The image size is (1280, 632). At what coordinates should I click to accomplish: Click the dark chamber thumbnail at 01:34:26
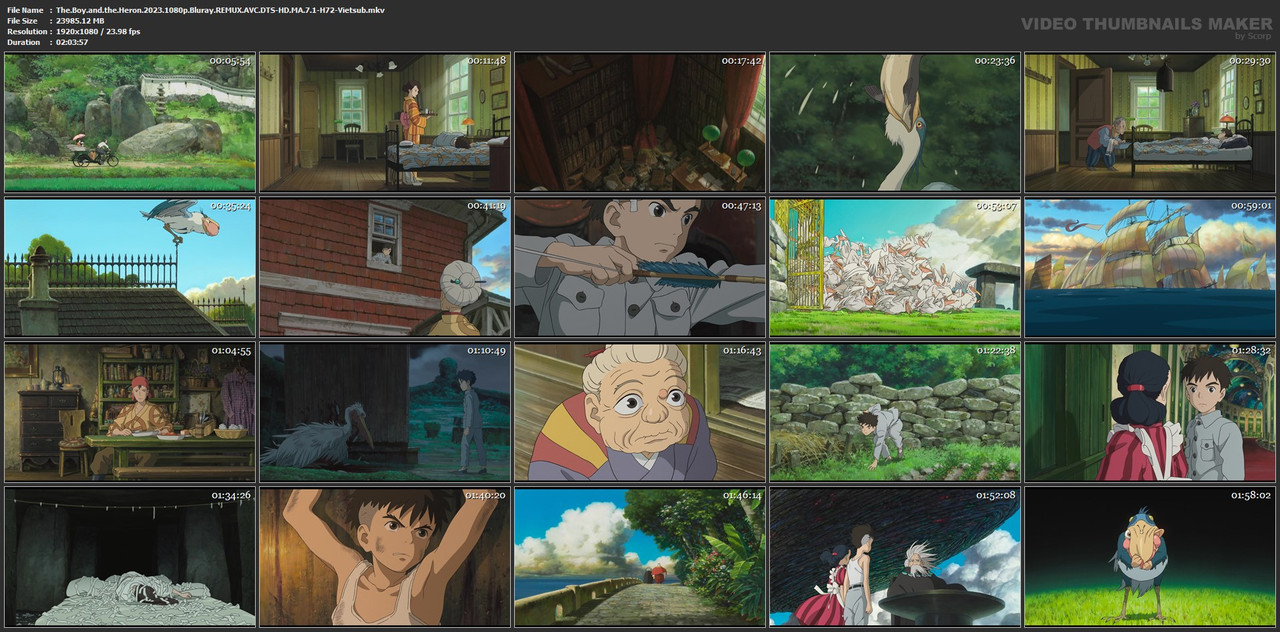coord(130,557)
